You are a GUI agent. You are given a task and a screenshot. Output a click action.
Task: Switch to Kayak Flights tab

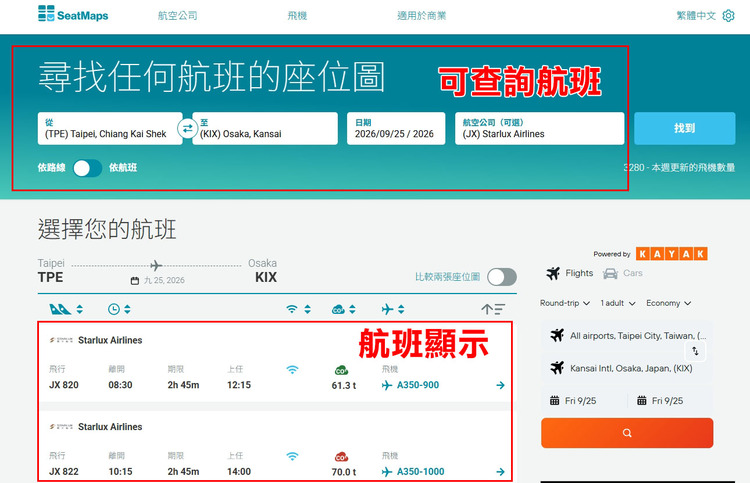tap(570, 274)
